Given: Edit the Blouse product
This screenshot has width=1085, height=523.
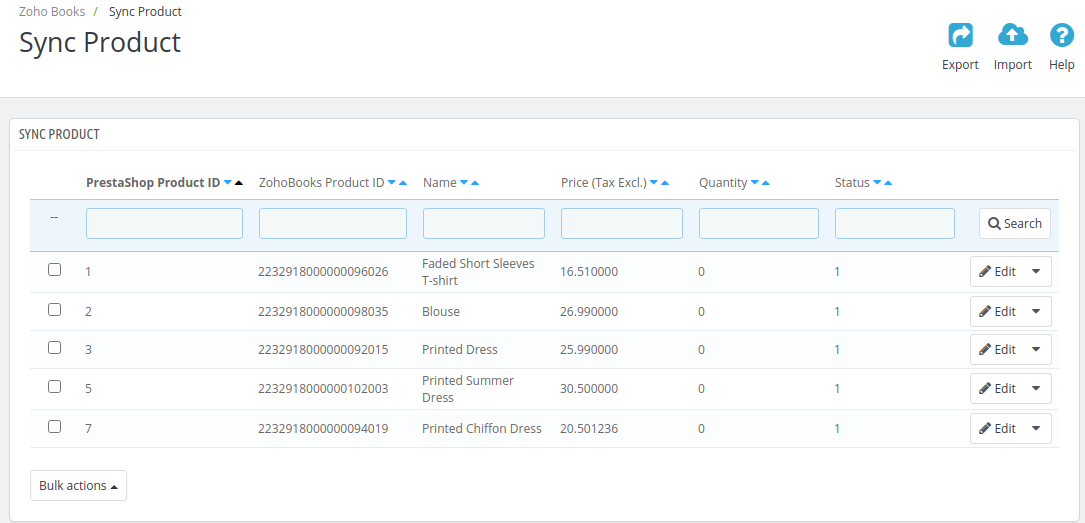Looking at the screenshot, I should tap(997, 311).
